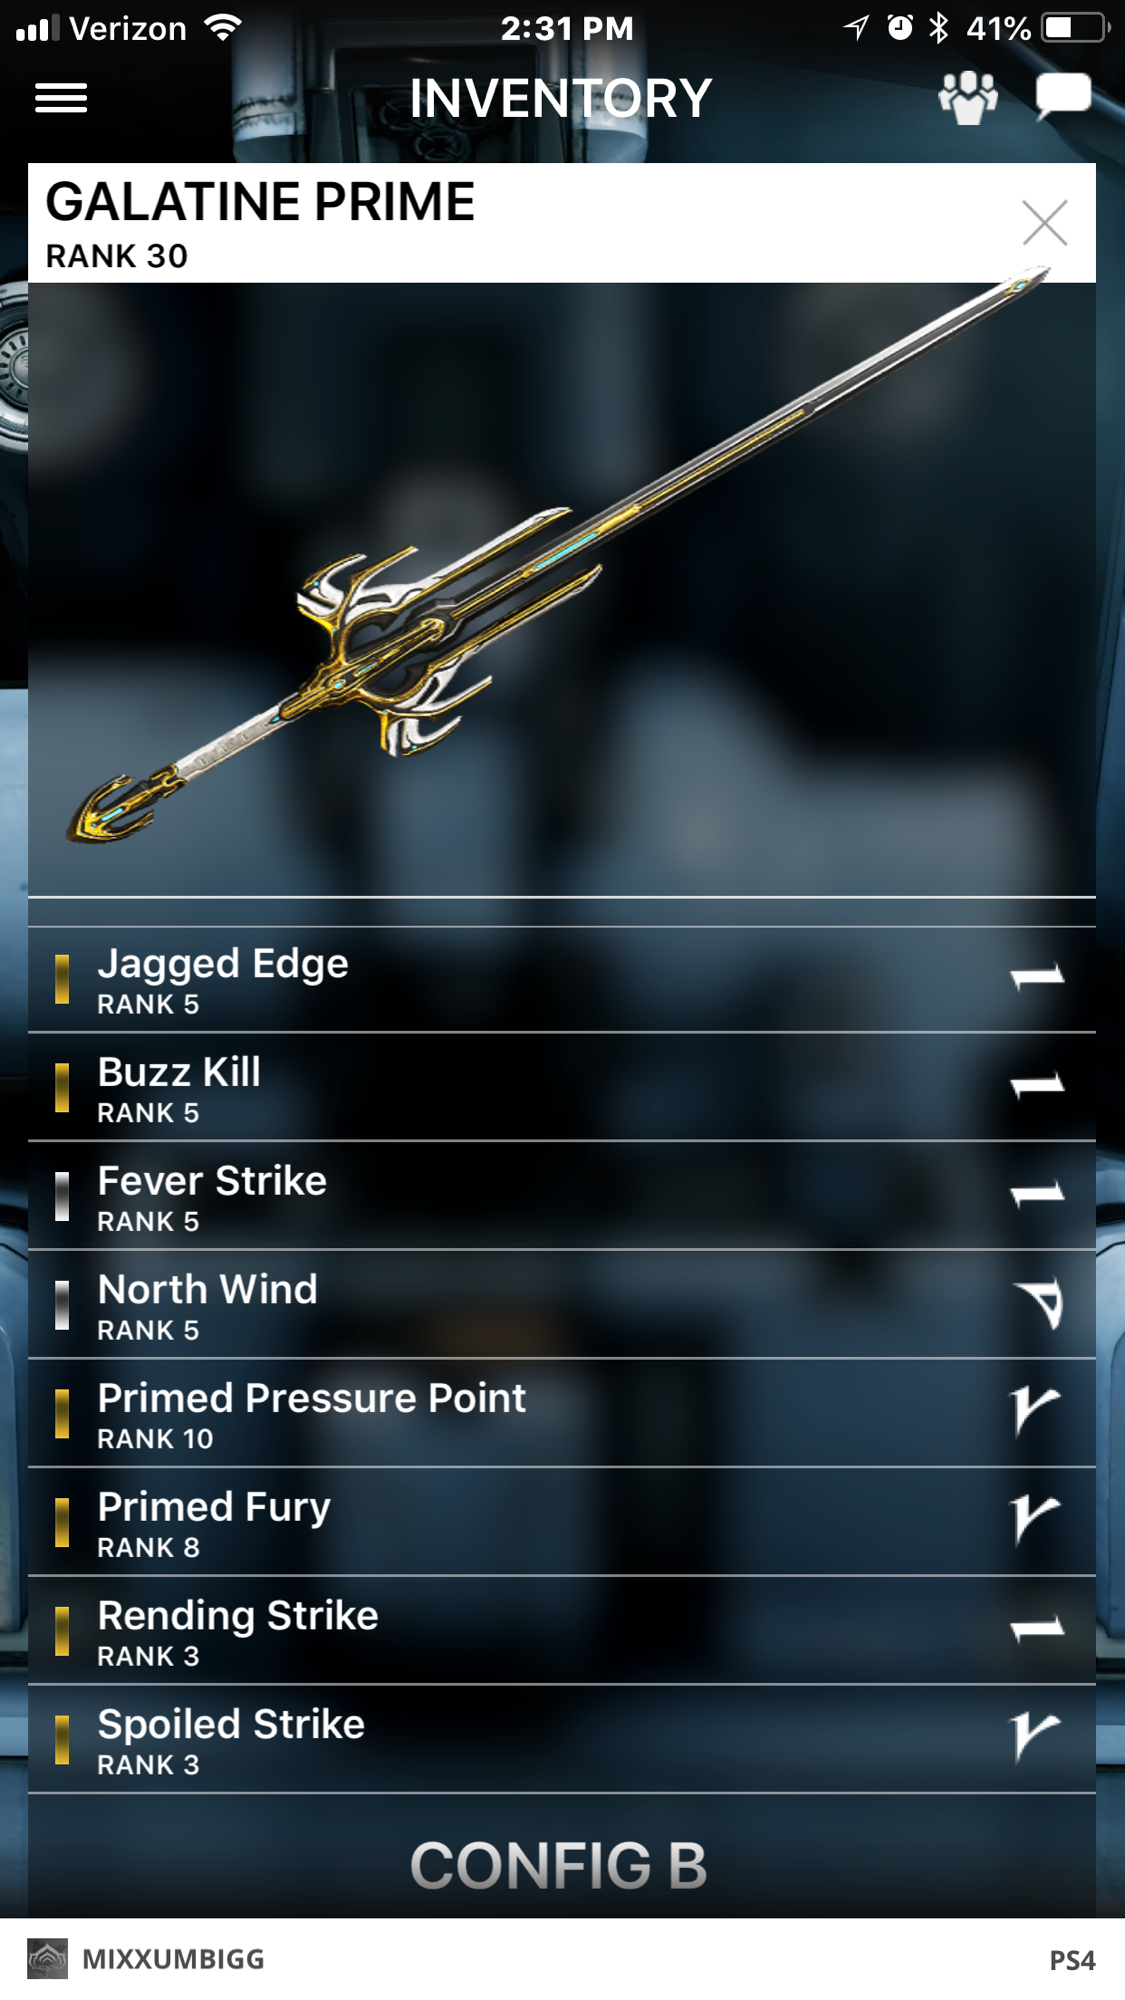Tap the Jagged Edge polarity icon
This screenshot has width=1125, height=2000.
1037,977
